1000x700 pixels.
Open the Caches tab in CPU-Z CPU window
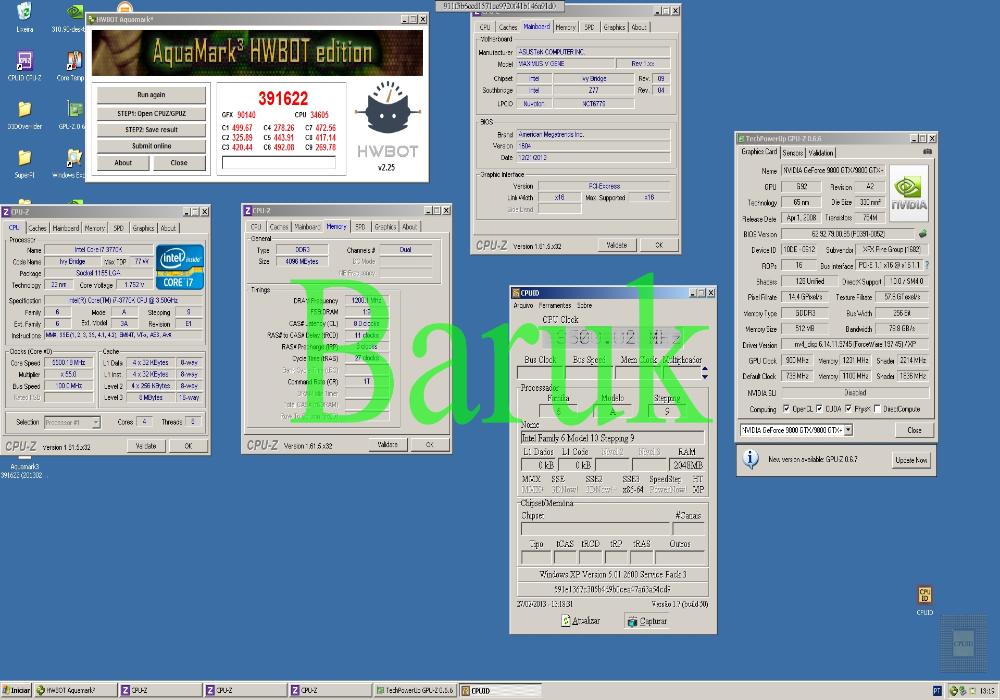37,228
